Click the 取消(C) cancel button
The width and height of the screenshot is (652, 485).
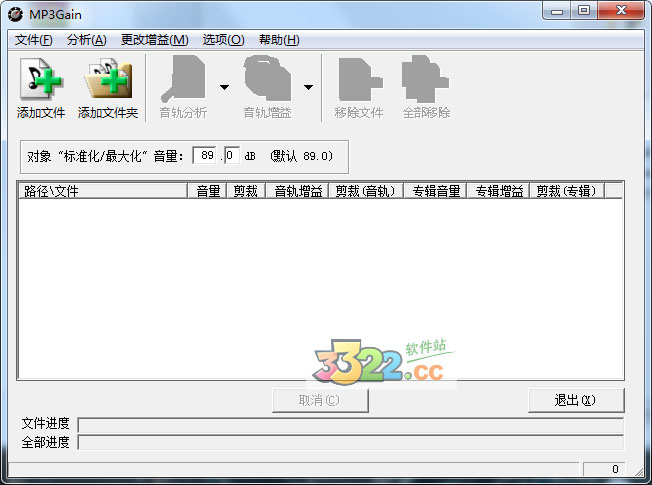pos(320,400)
